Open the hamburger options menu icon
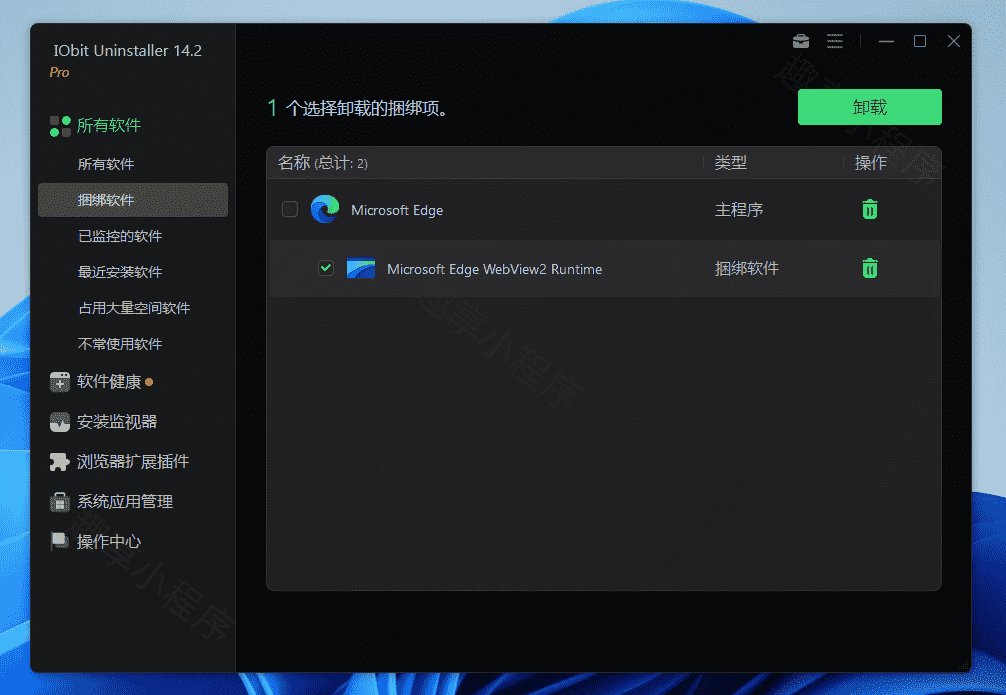Image resolution: width=1006 pixels, height=695 pixels. point(835,42)
